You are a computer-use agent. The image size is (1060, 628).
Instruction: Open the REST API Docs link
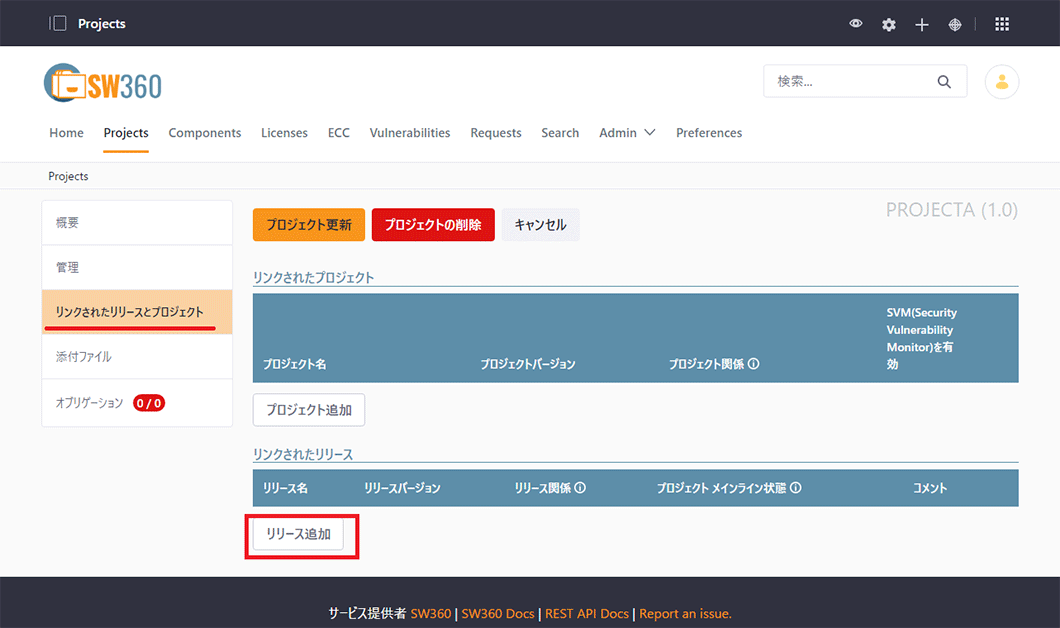587,613
